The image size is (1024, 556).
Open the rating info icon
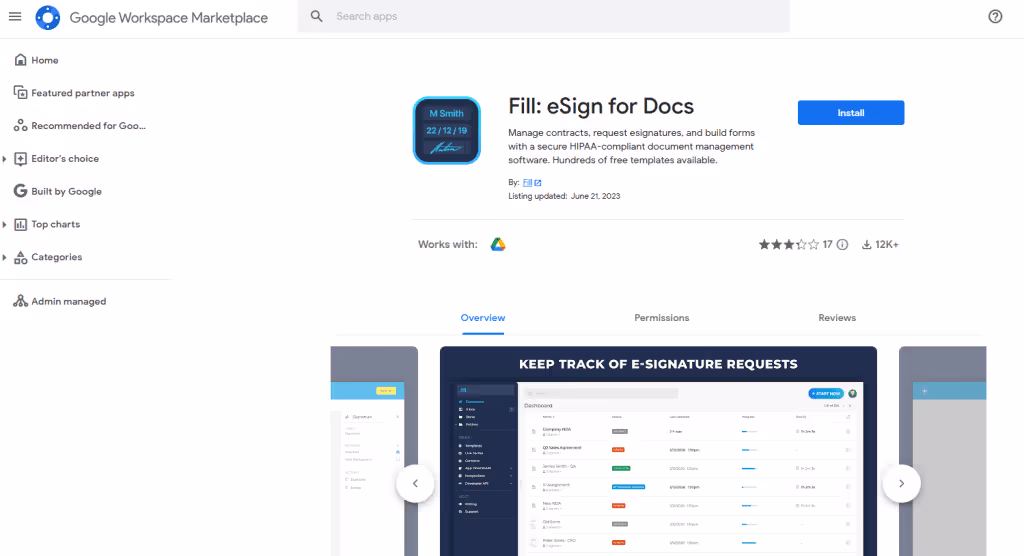pyautogui.click(x=842, y=244)
